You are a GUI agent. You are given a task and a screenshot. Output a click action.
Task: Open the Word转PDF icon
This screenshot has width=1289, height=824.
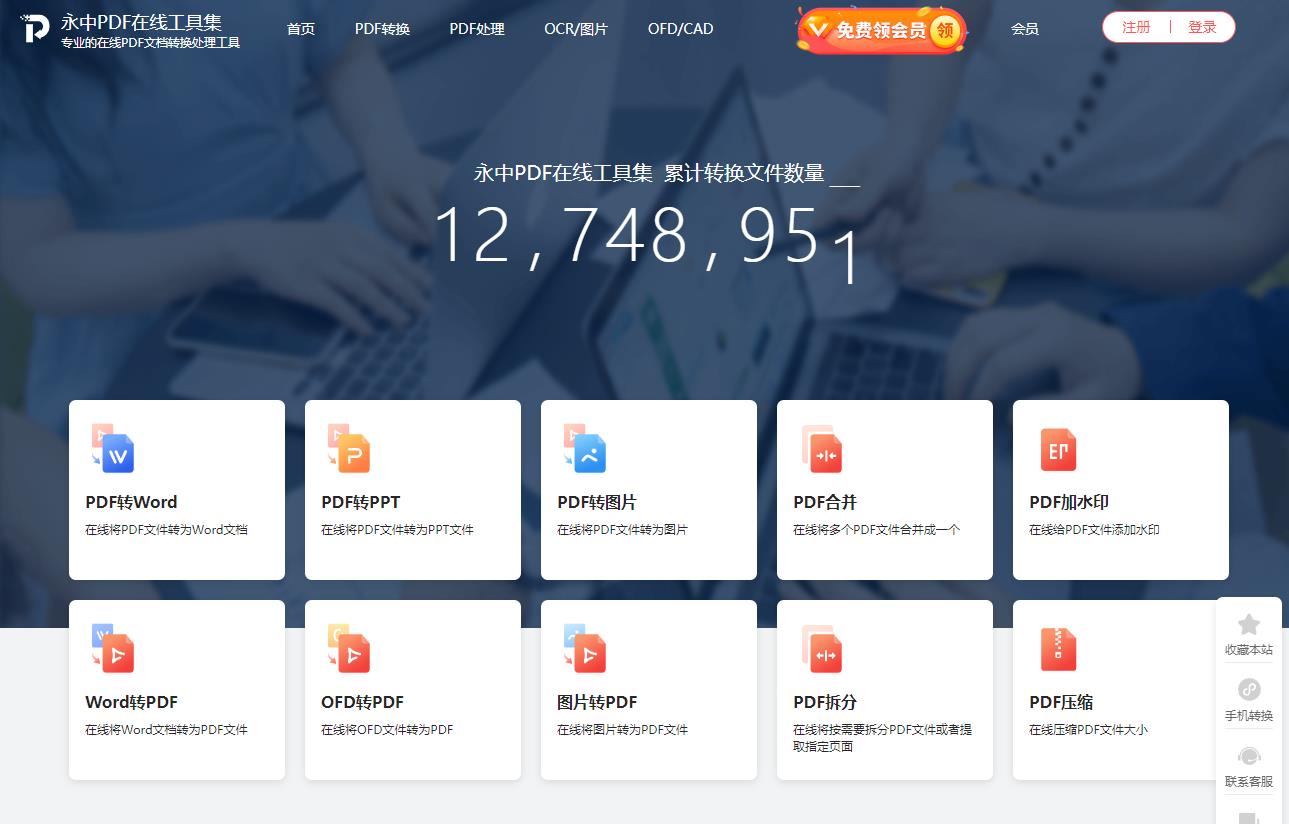[x=112, y=649]
